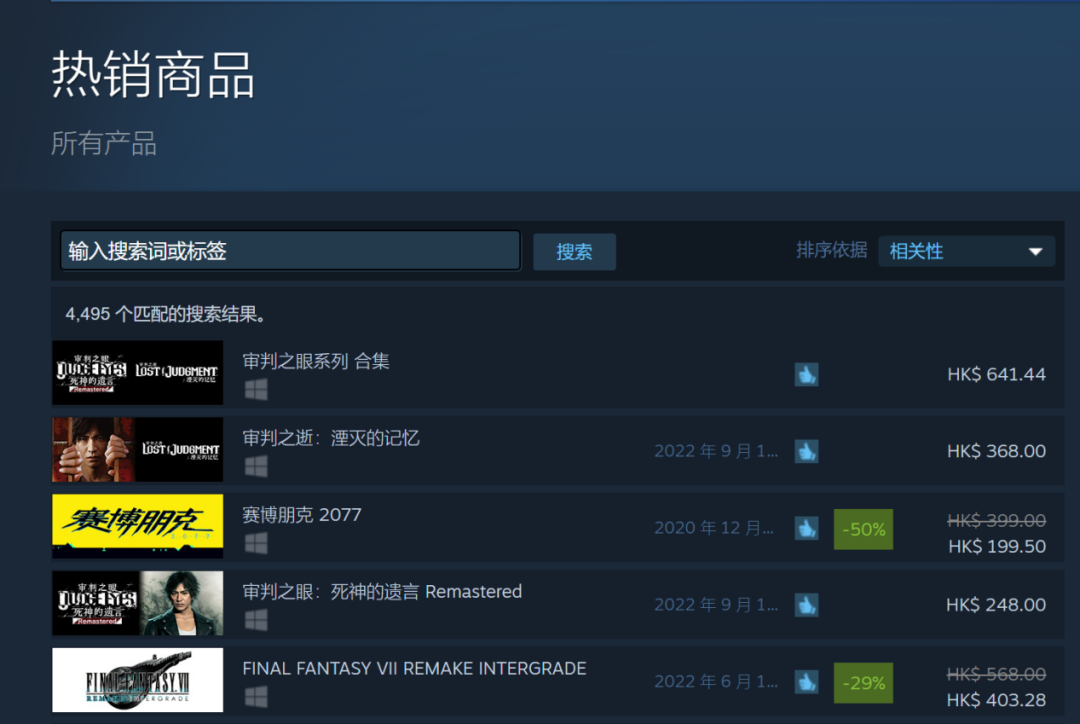The image size is (1080, 724).
Task: Click the Windows platform icon under 审判之眼系列 合集
Action: pos(256,389)
